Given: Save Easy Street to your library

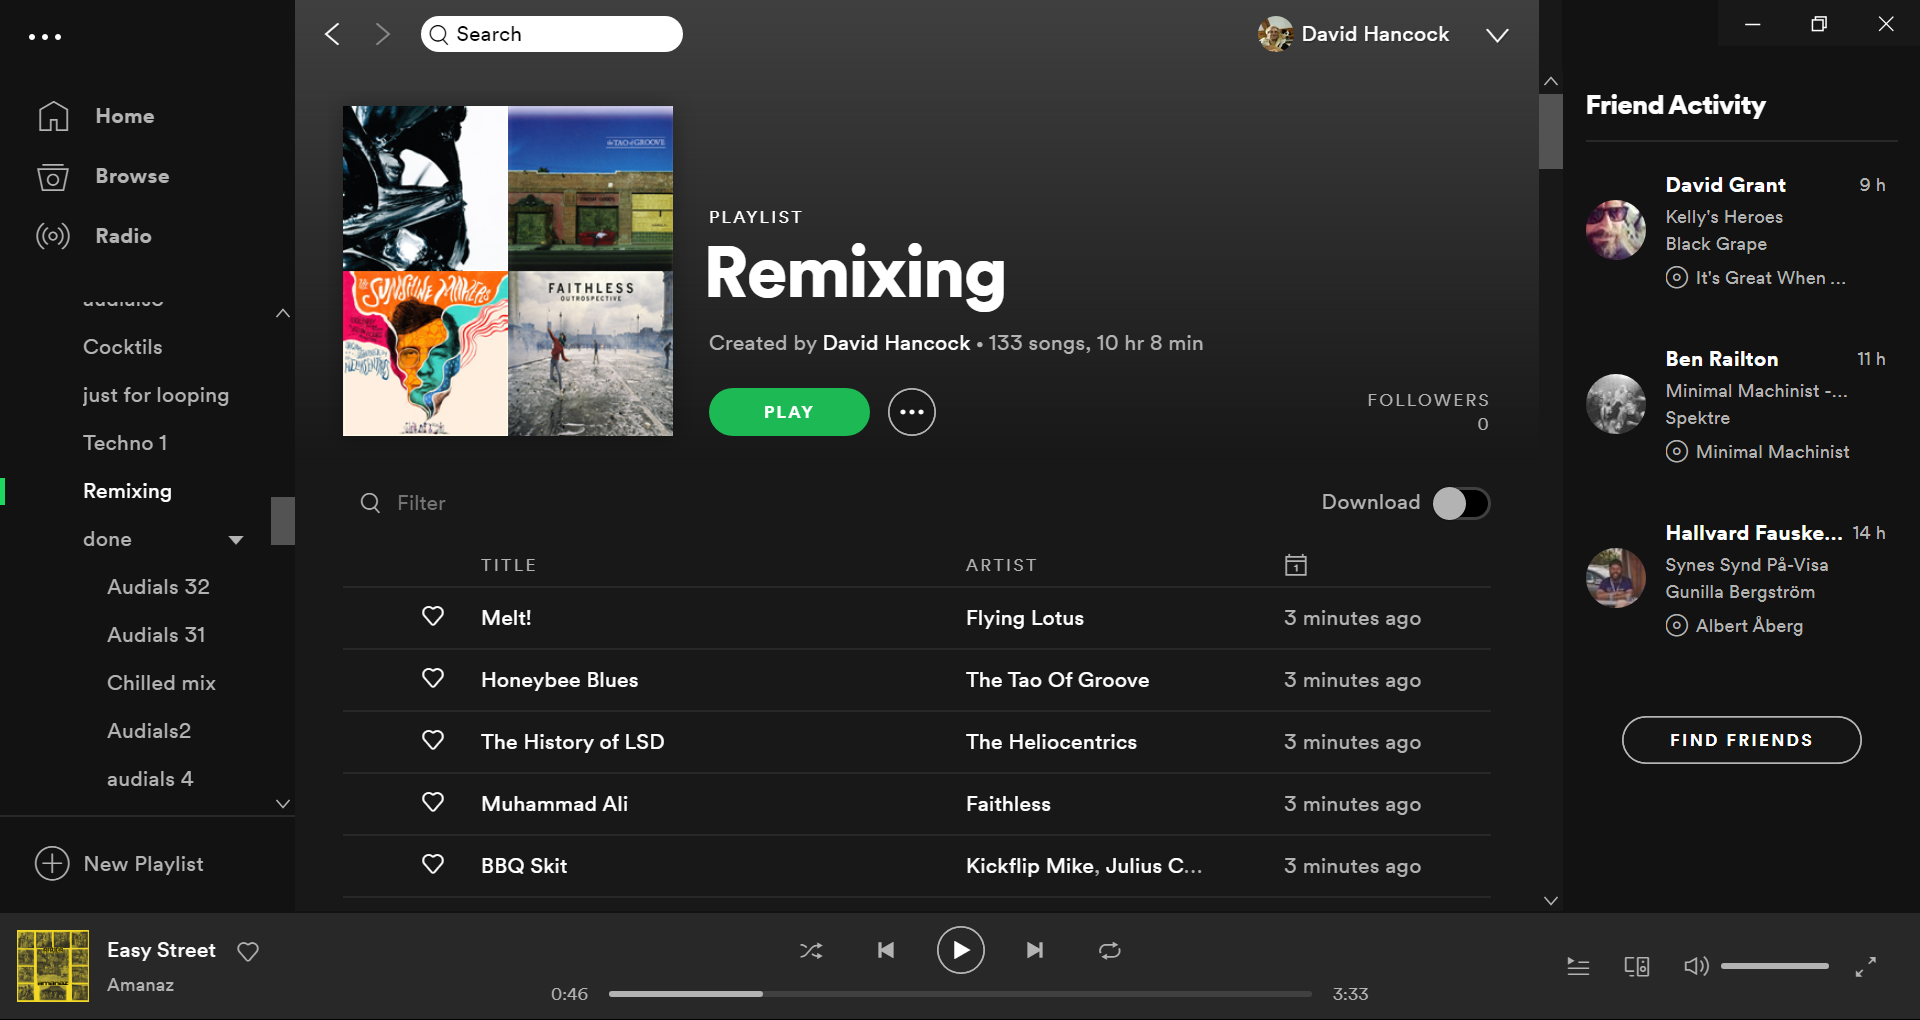Looking at the screenshot, I should pyautogui.click(x=248, y=952).
